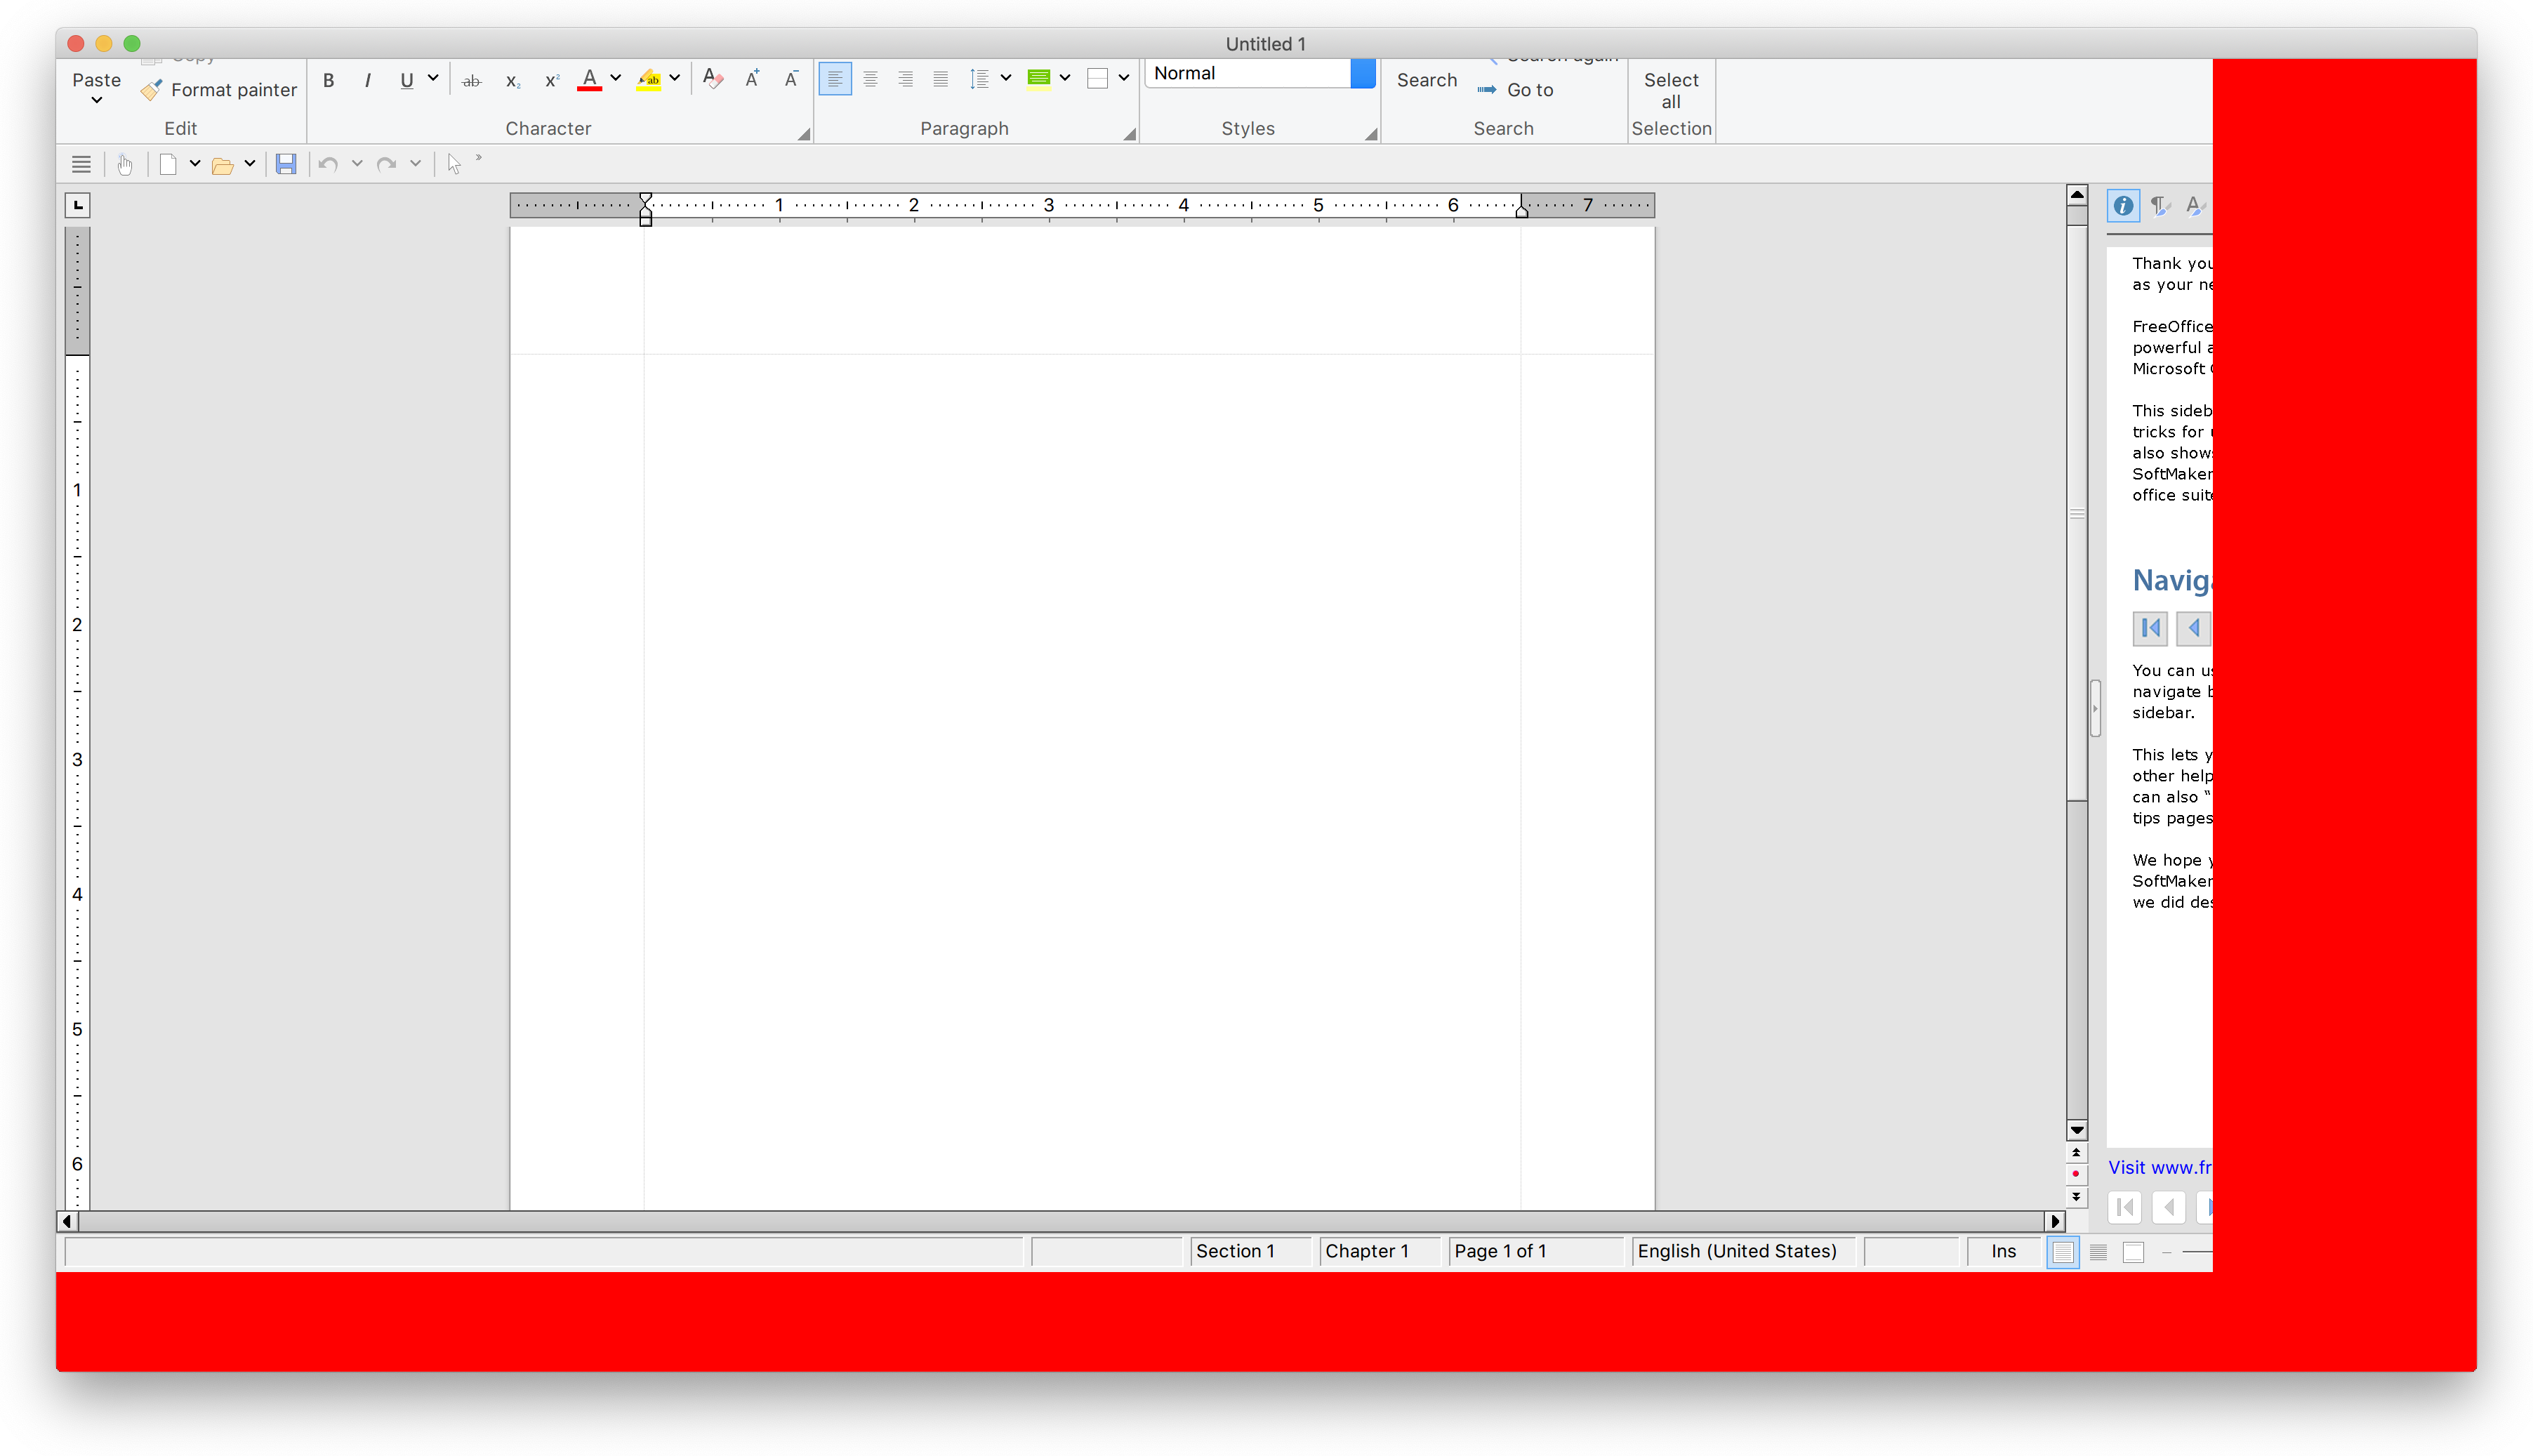Click the strikethrough formatting icon
The width and height of the screenshot is (2533, 1456).
point(471,81)
